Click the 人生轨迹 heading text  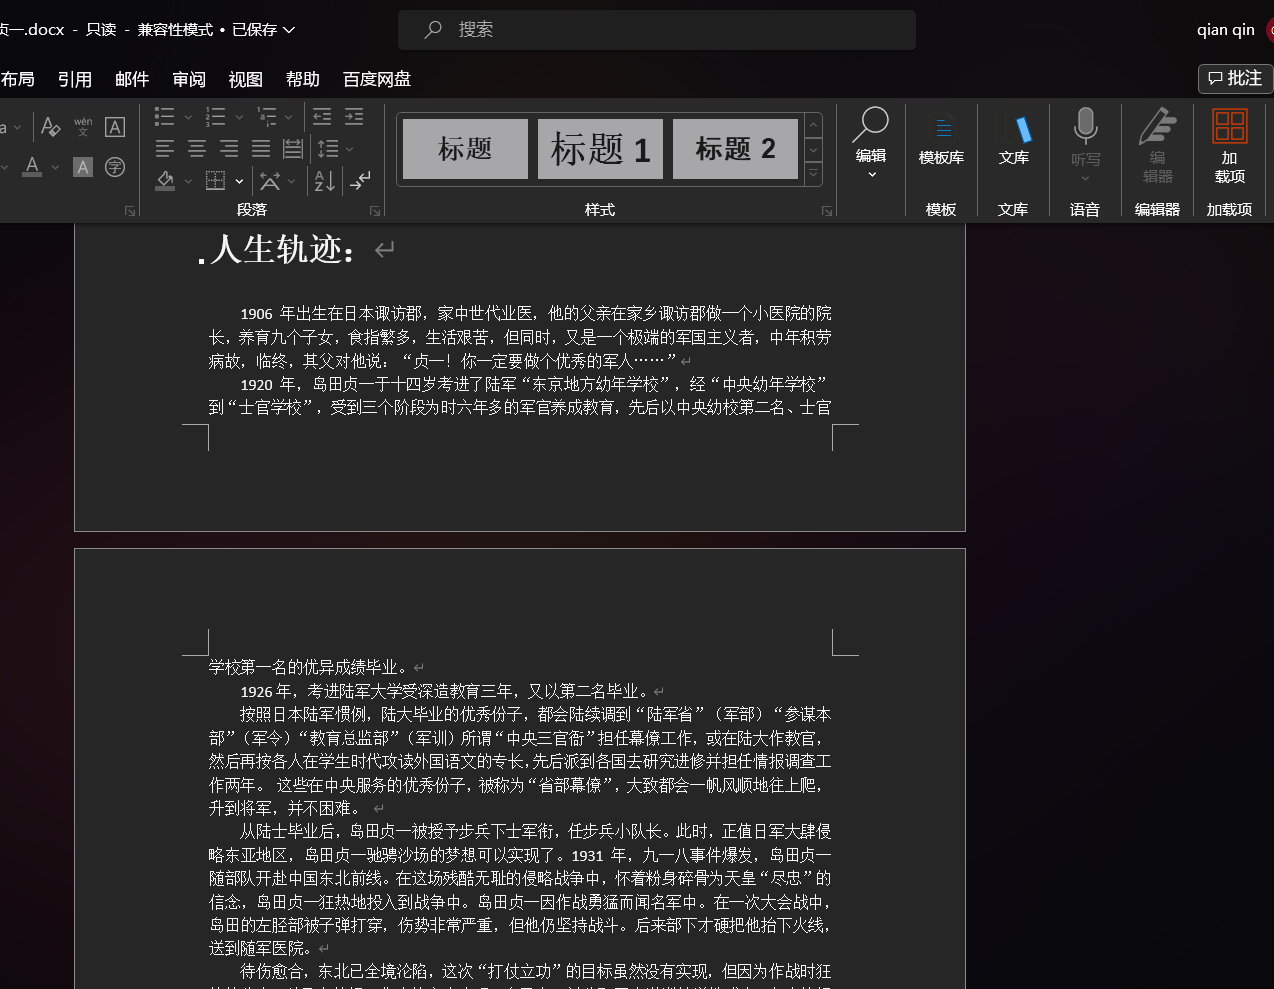point(282,249)
